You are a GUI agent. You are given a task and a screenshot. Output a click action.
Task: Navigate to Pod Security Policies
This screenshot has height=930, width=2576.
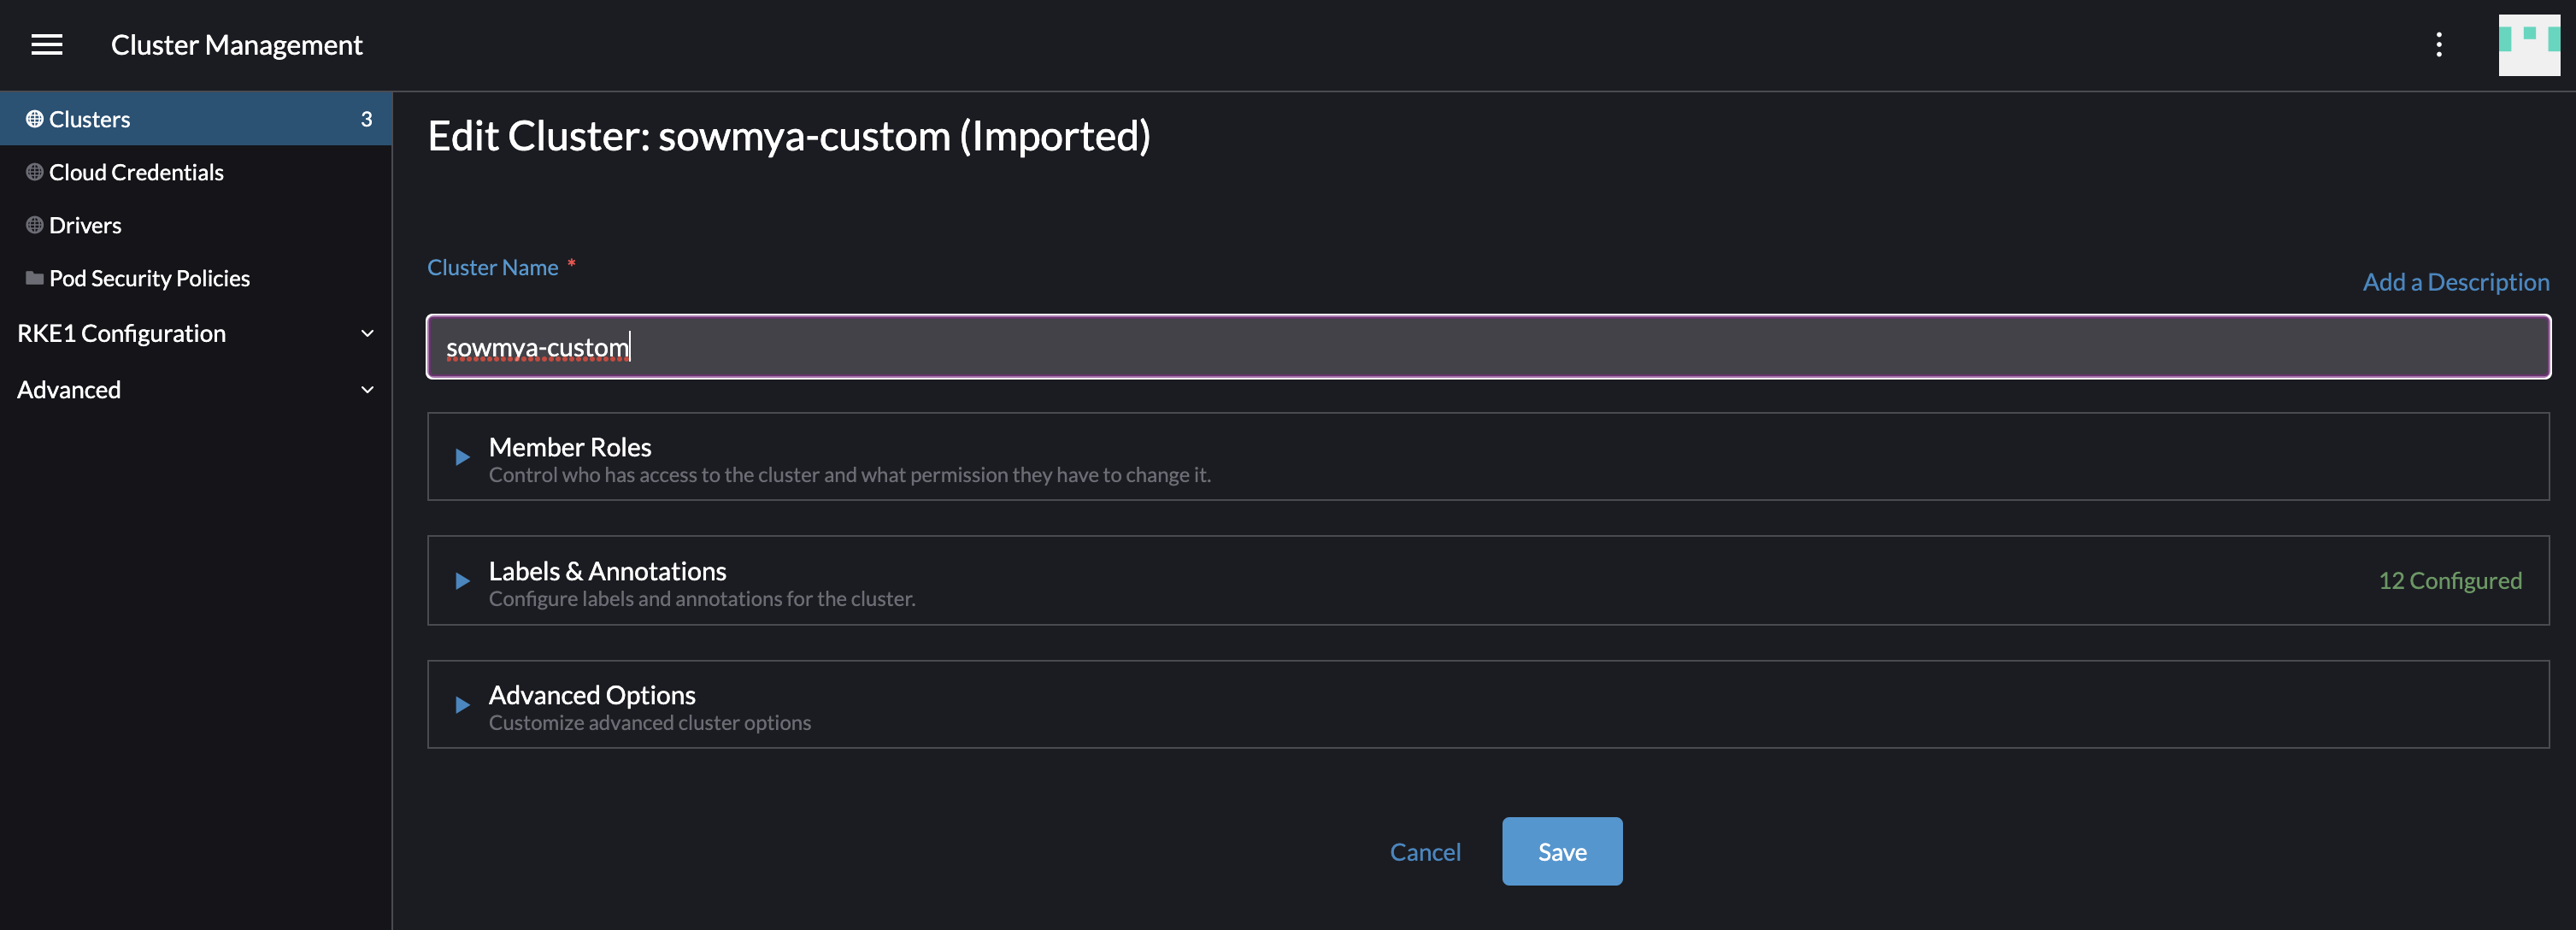[x=149, y=277]
